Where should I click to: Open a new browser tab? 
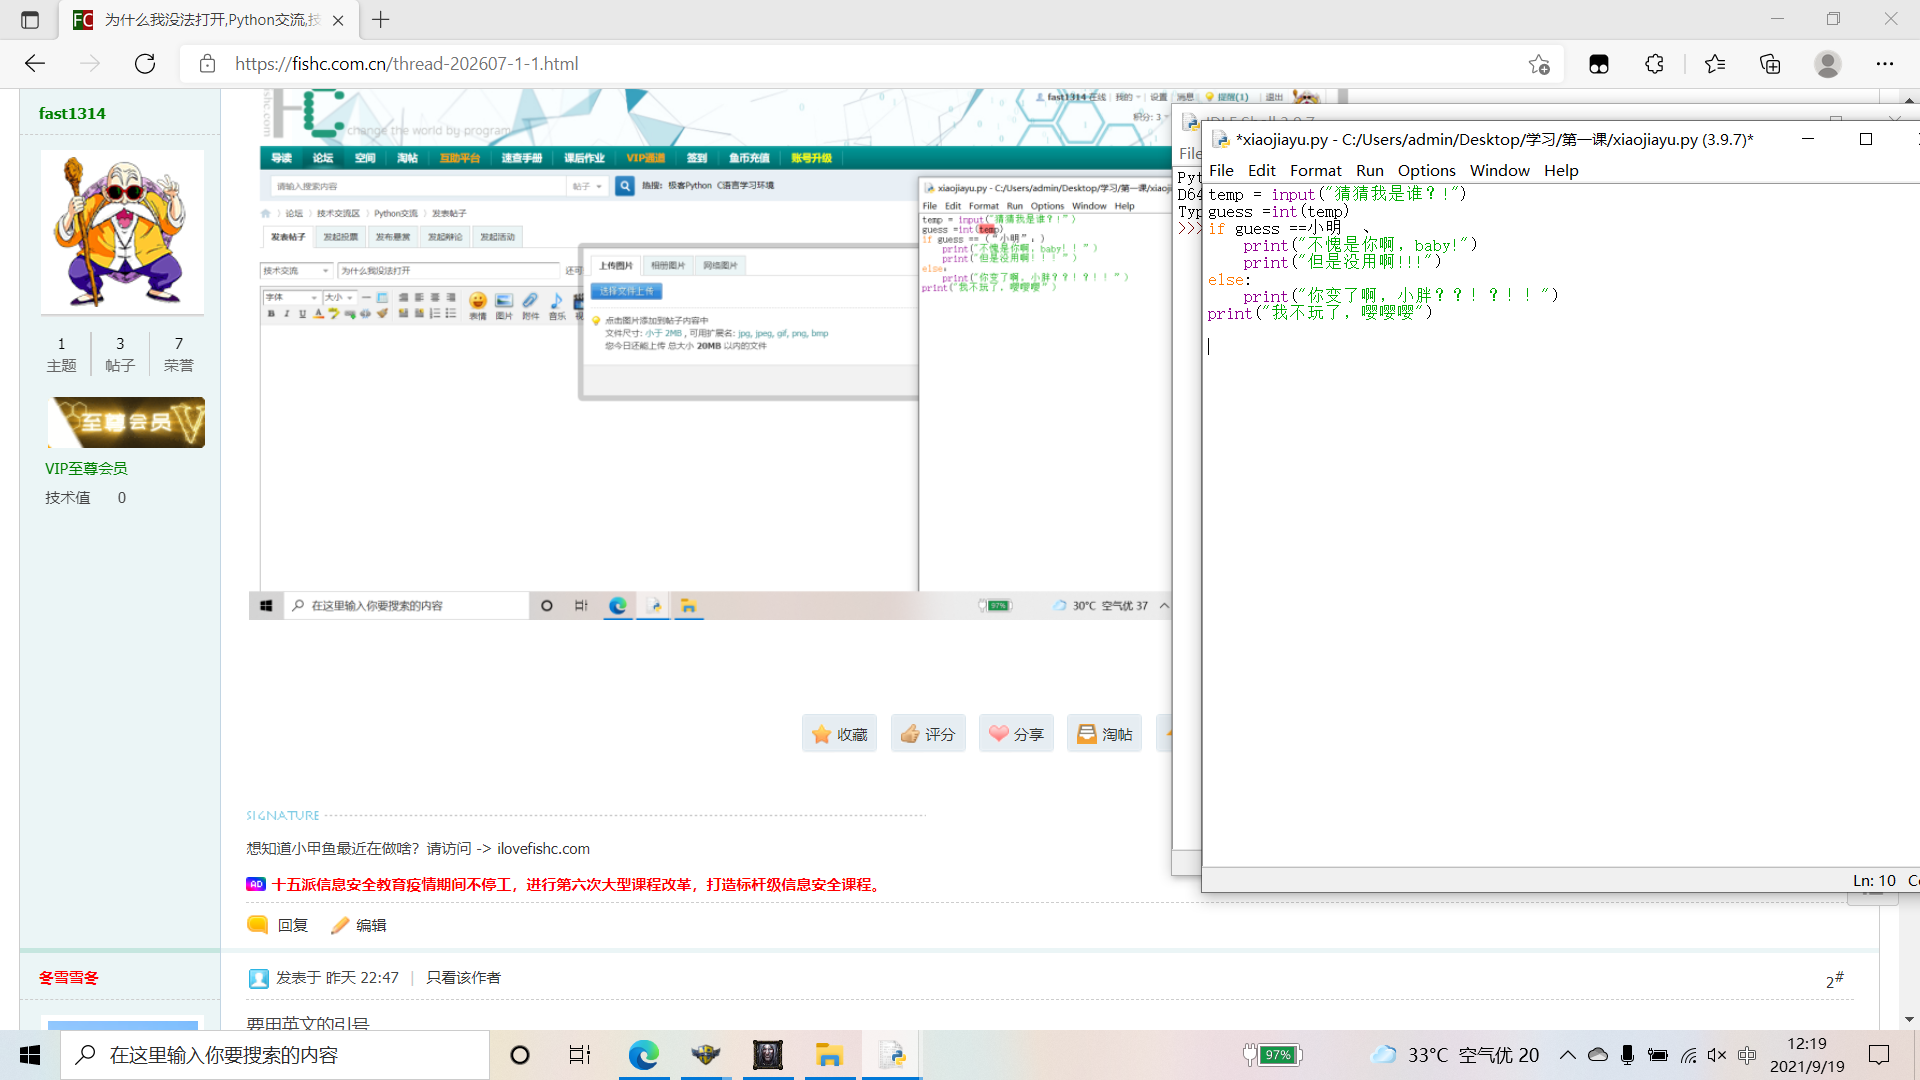pos(381,19)
